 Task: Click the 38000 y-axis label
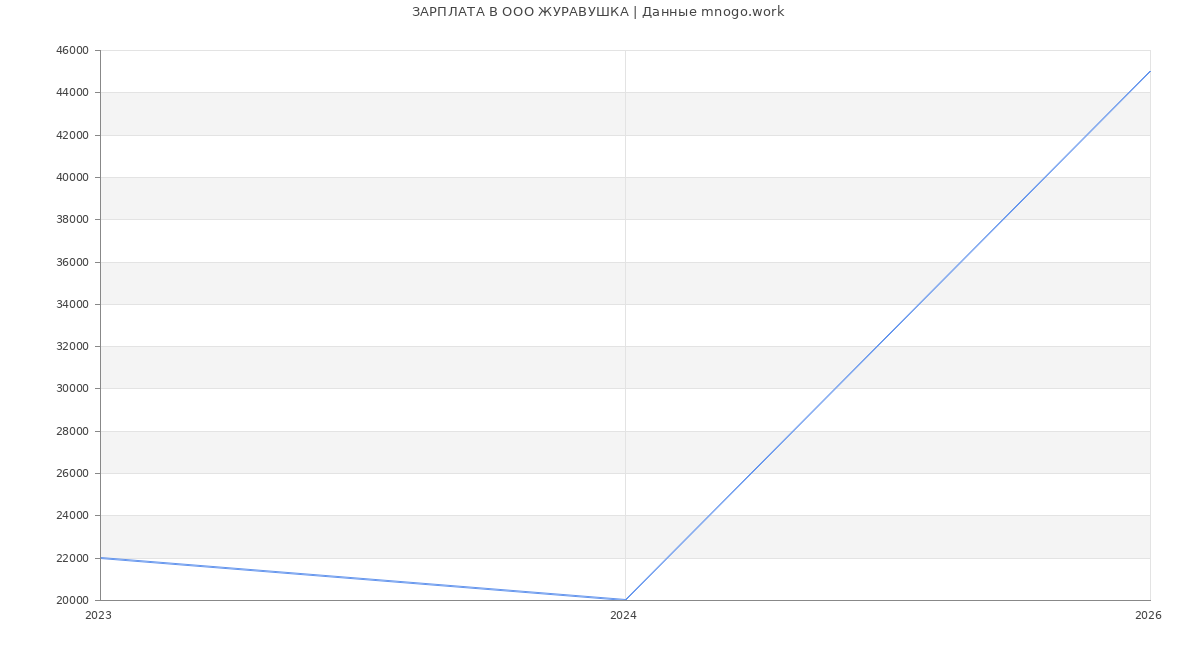pos(72,220)
